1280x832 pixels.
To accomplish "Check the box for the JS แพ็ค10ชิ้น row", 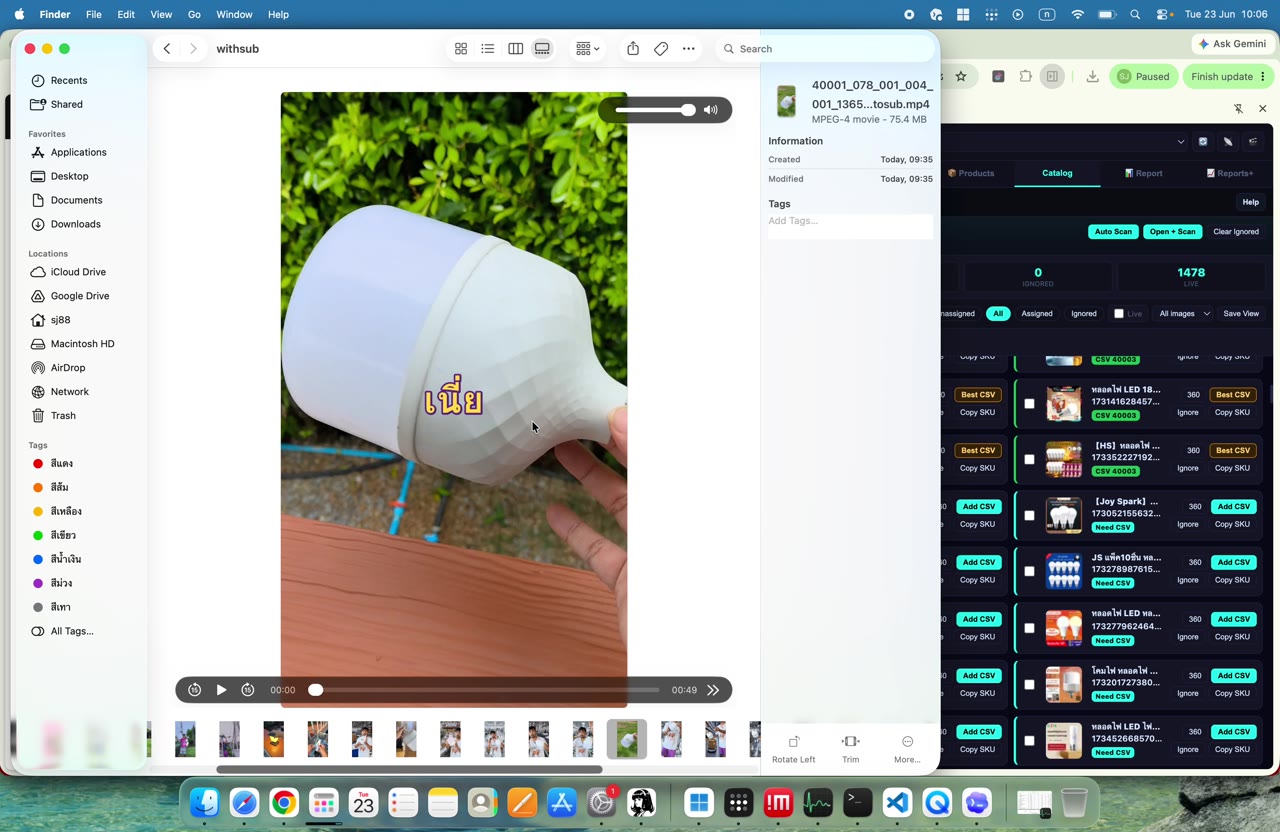I will tap(1029, 572).
